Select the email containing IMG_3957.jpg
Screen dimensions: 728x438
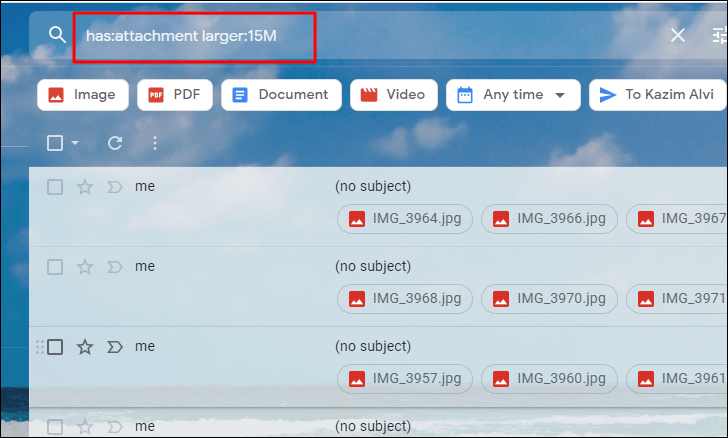55,347
